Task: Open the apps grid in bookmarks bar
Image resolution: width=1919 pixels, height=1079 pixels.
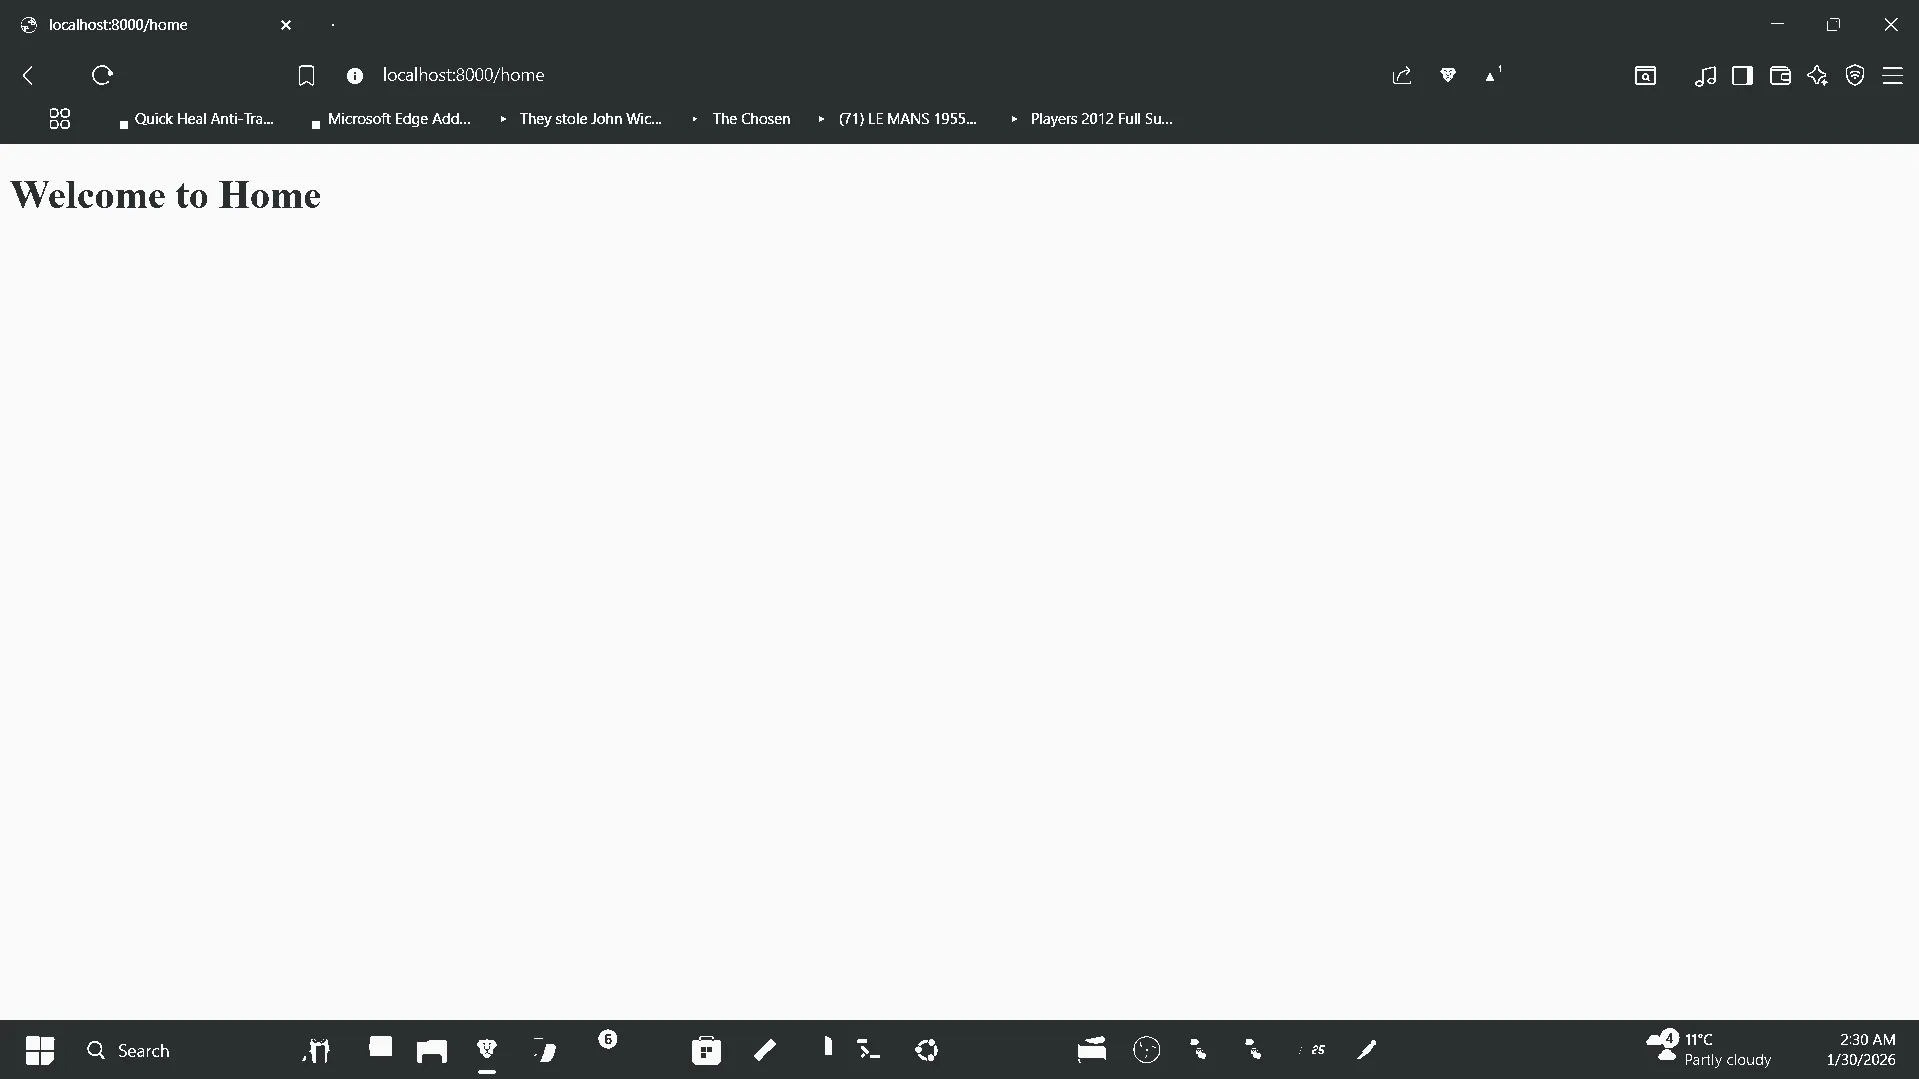Action: [x=60, y=119]
